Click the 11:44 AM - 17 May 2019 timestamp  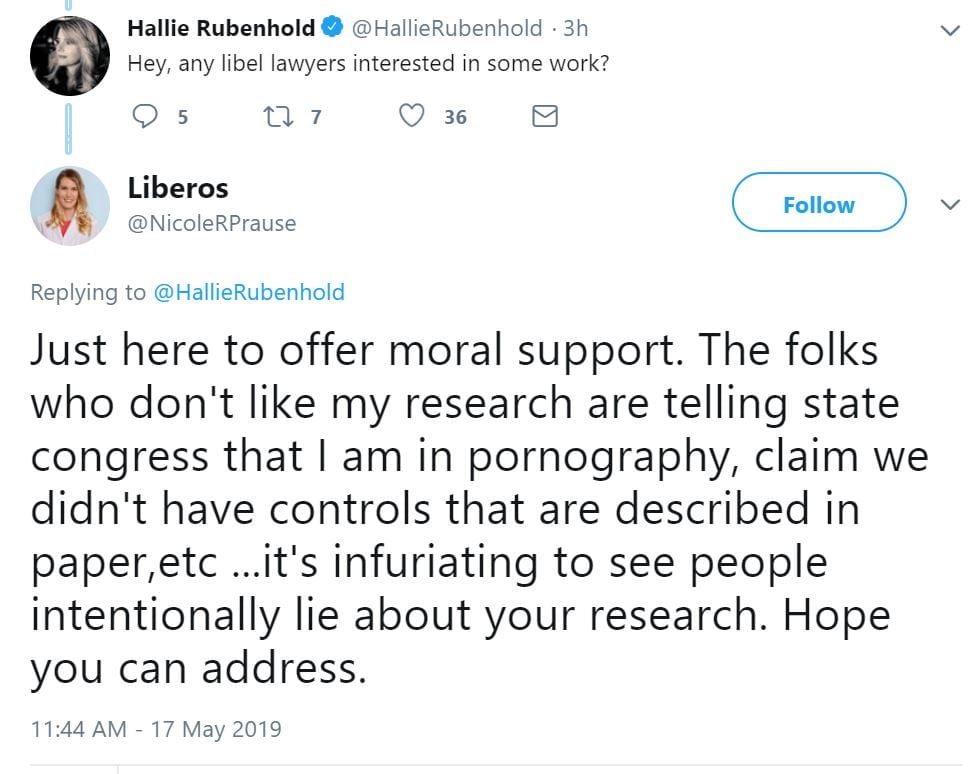[x=156, y=729]
